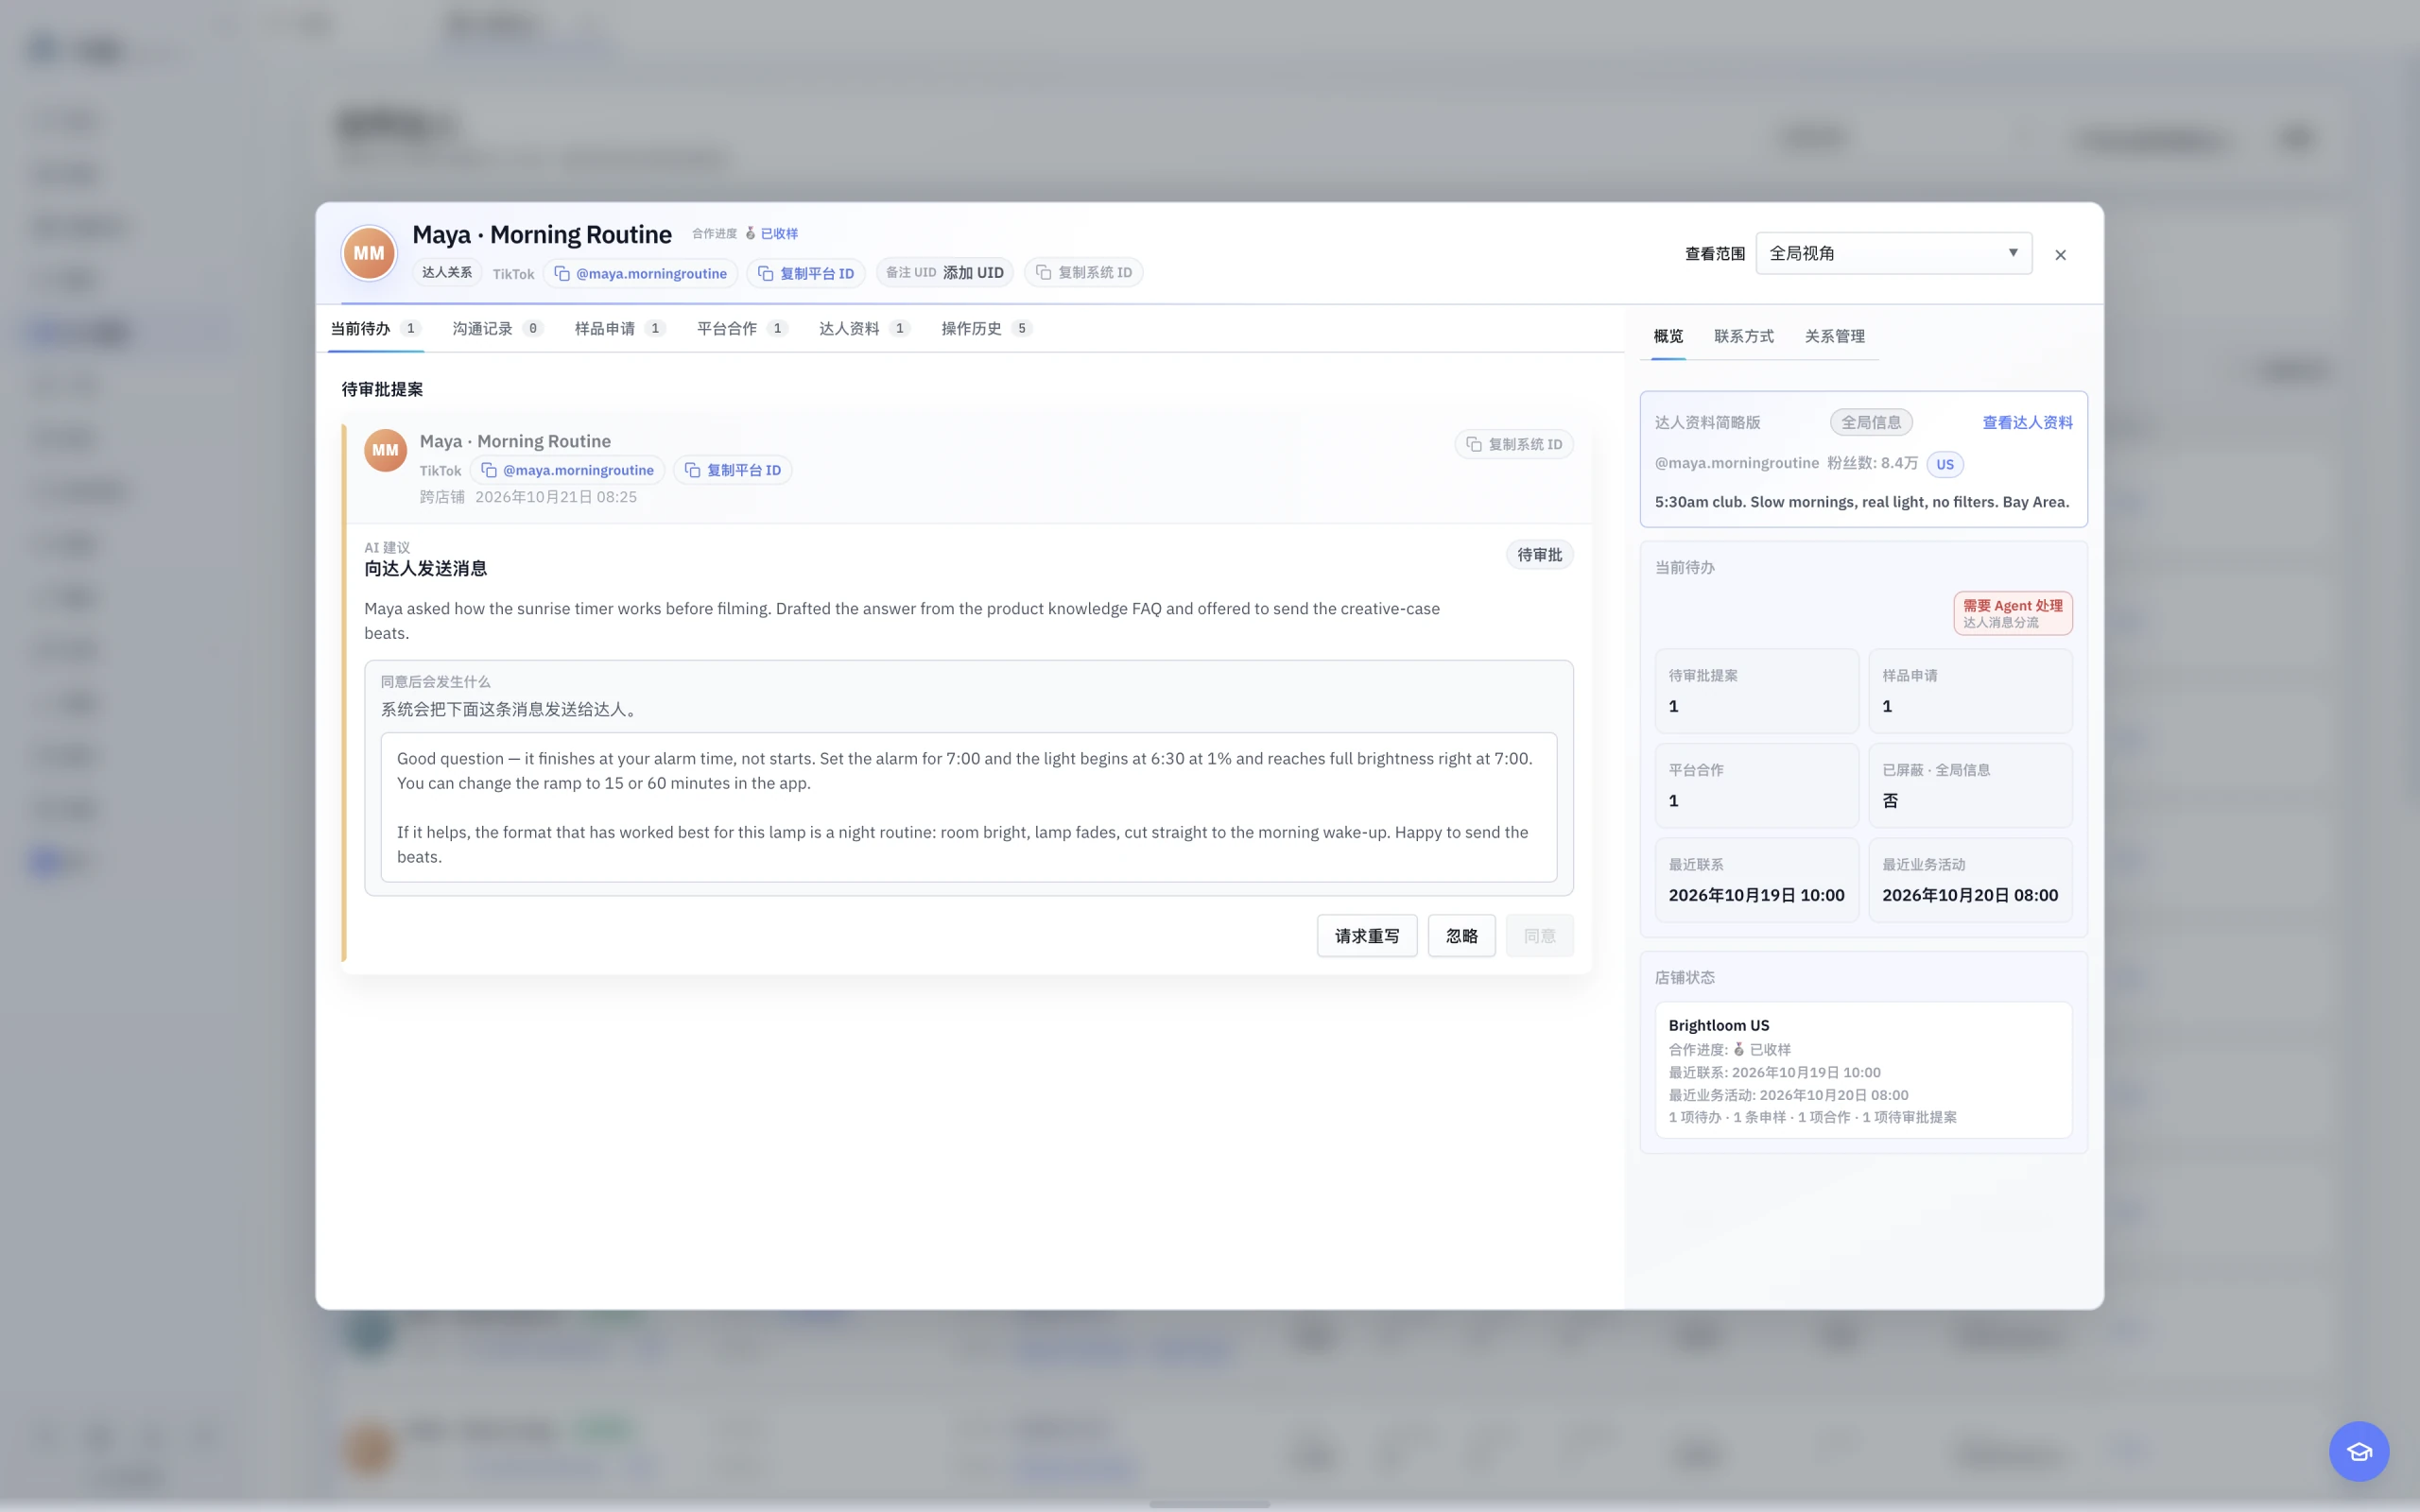Click 复制系统 ID in proposal card
This screenshot has width=2420, height=1512.
click(1514, 444)
